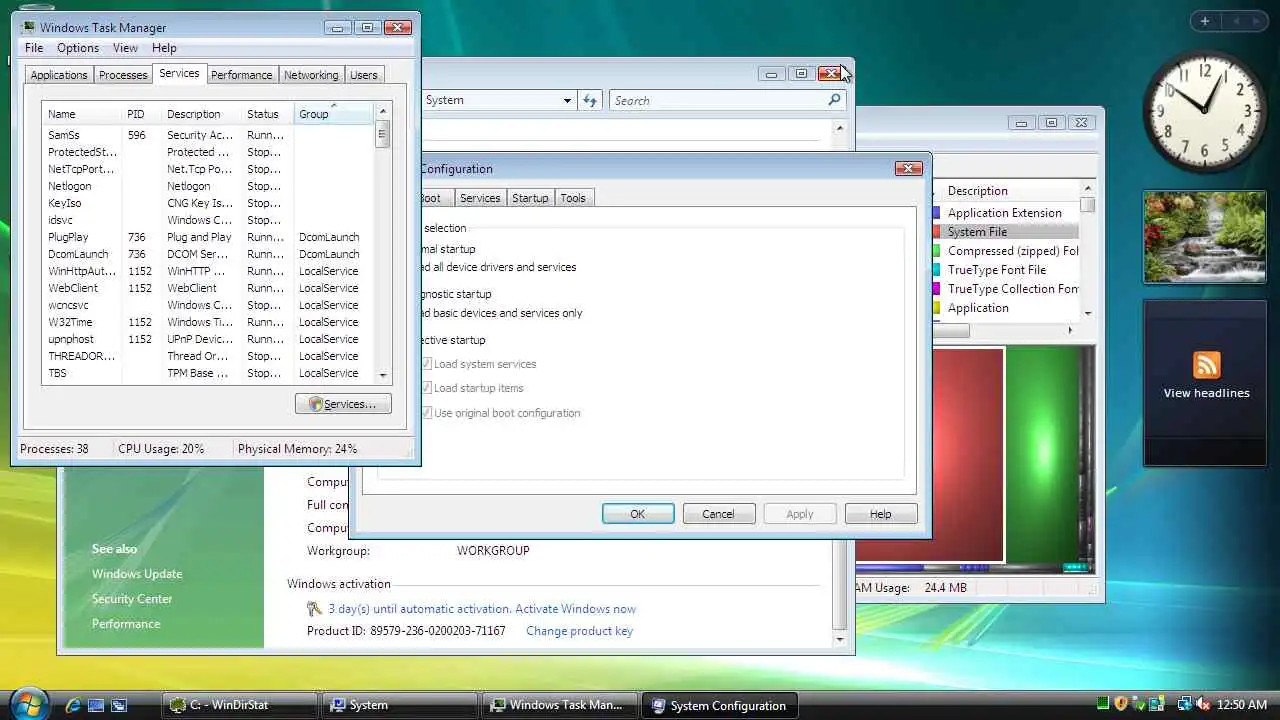The image size is (1280, 720).
Task: Click the magnifier icon in the Search box
Action: (834, 100)
